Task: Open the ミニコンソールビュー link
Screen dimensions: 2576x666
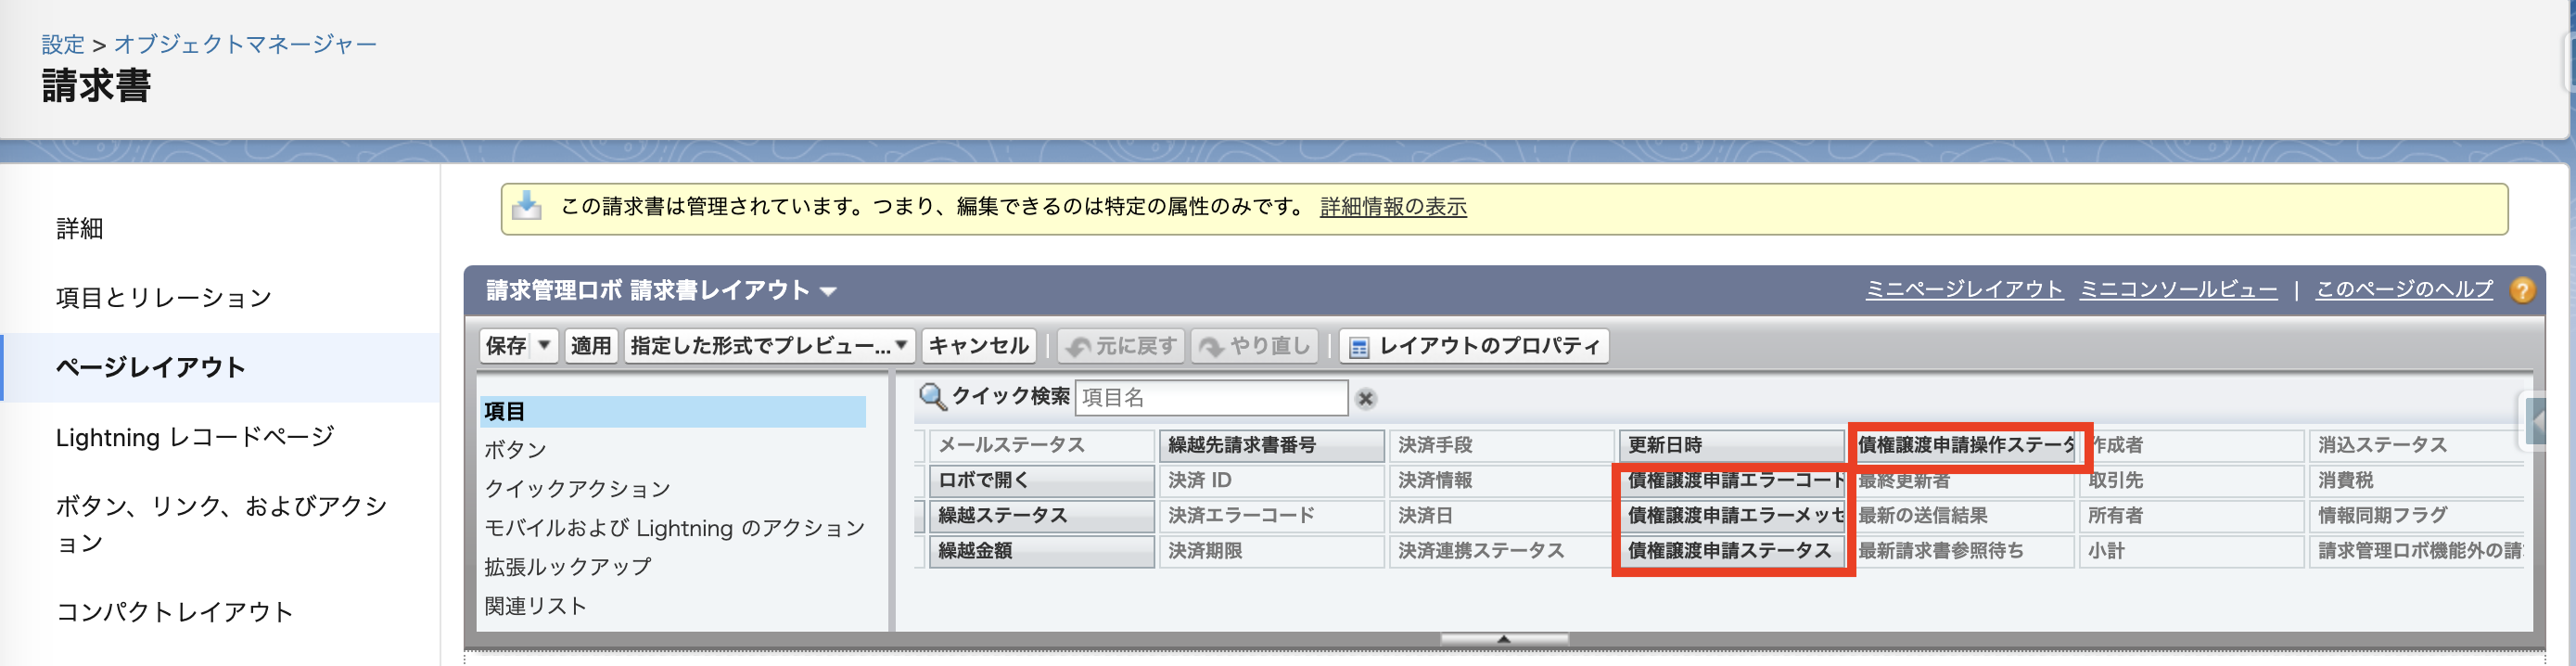Action: click(2178, 290)
